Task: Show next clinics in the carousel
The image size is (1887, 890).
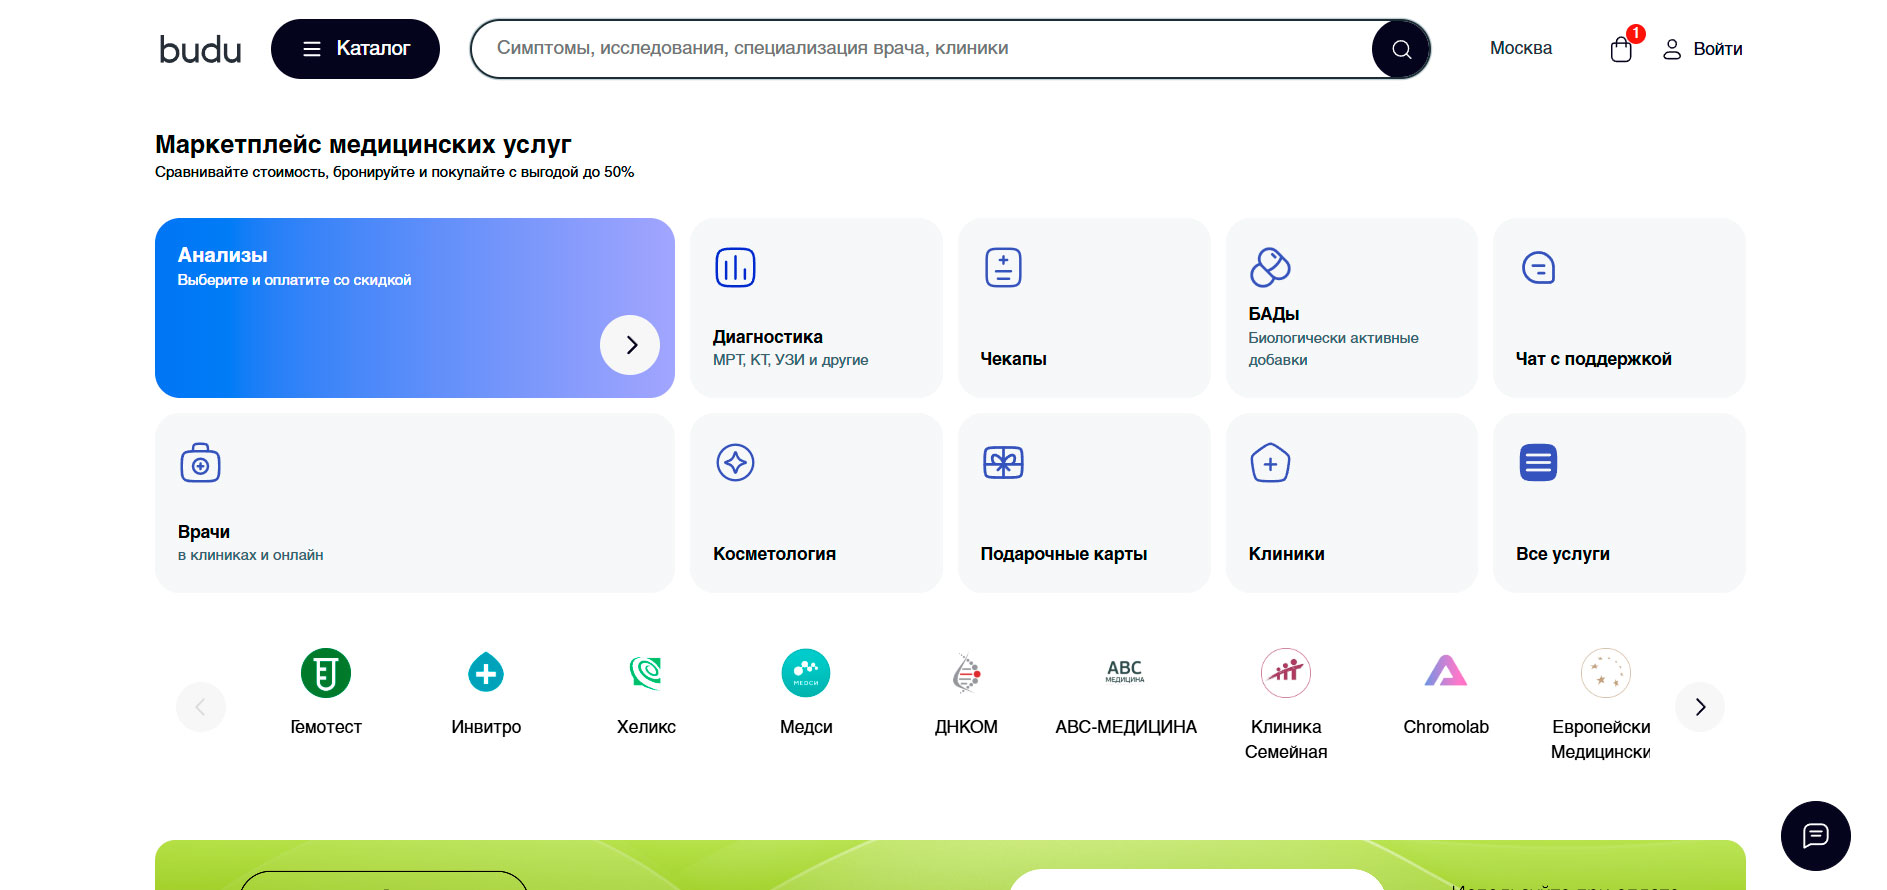Action: [1700, 707]
